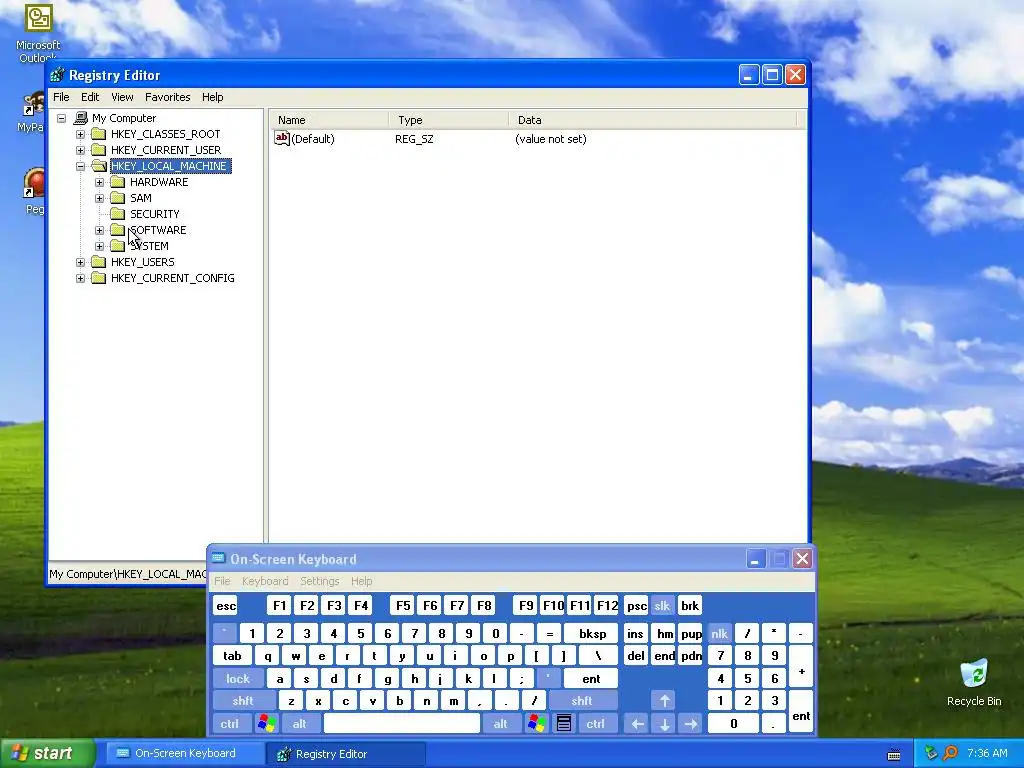
Task: Expand the SOFTWARE key
Action: [99, 230]
